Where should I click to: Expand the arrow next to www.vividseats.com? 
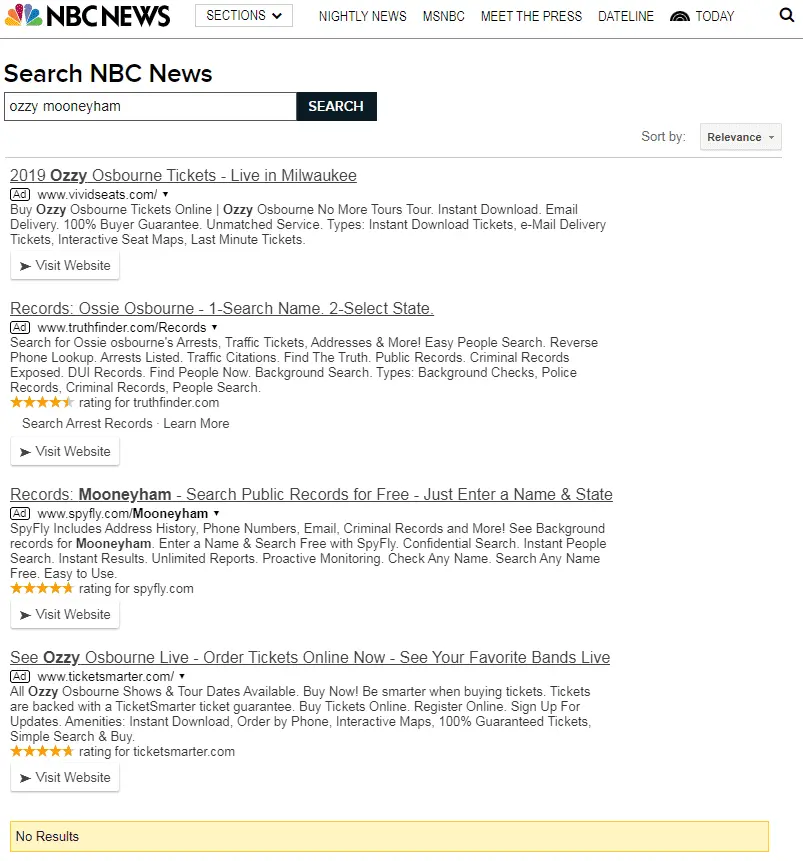pos(165,194)
